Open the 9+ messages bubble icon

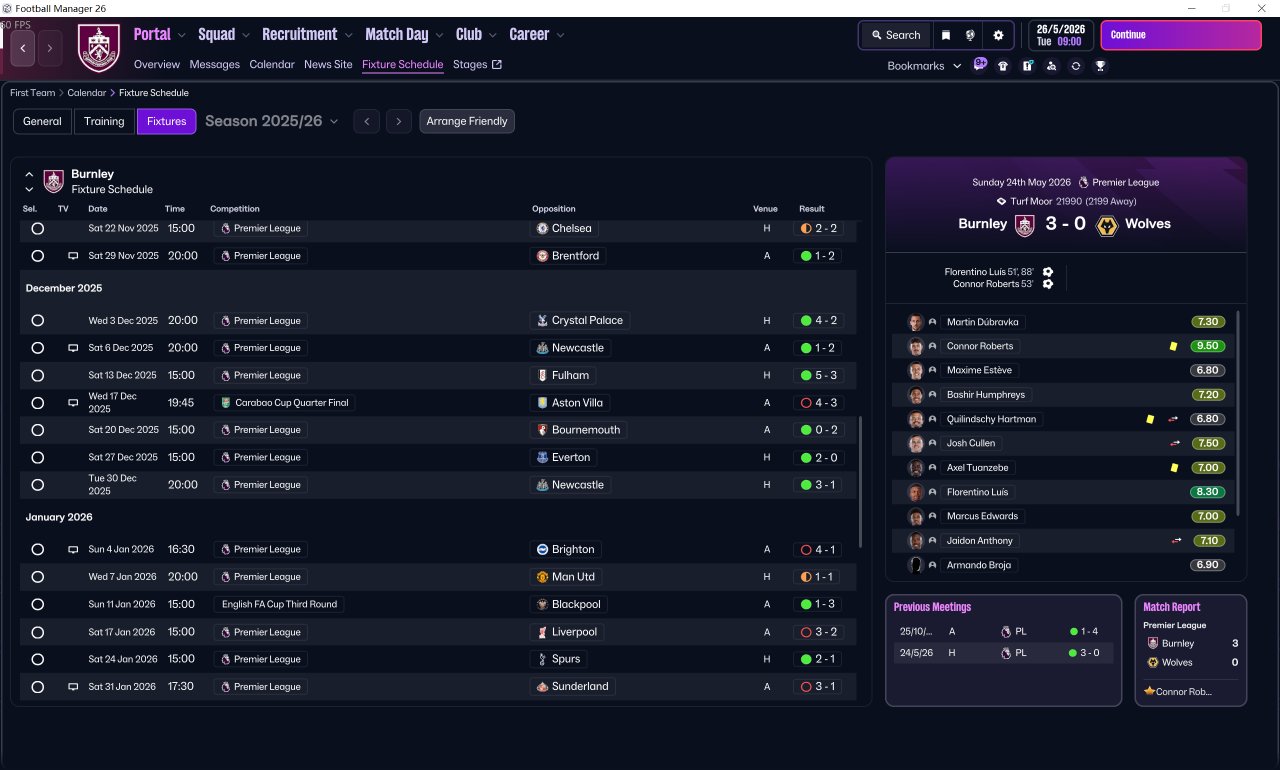(980, 65)
